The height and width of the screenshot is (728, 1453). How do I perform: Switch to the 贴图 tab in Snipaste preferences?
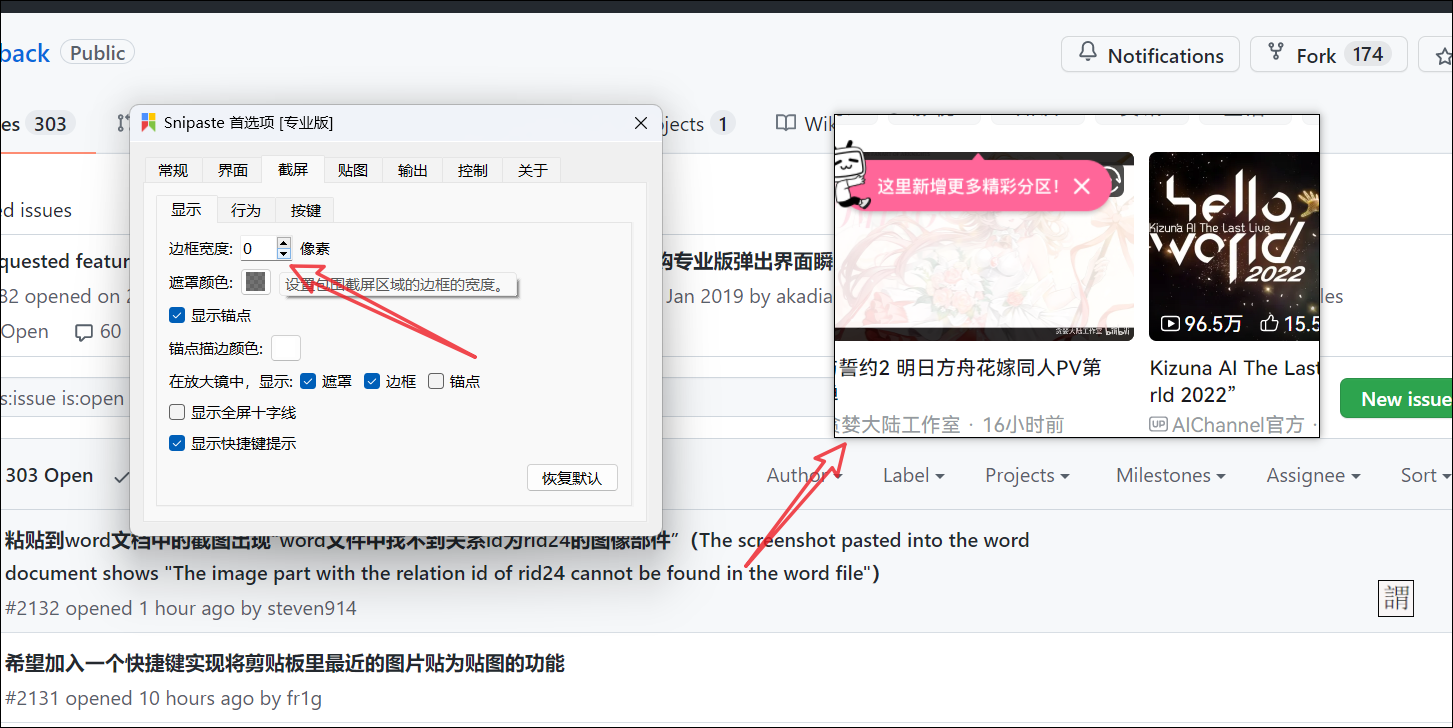pos(352,170)
